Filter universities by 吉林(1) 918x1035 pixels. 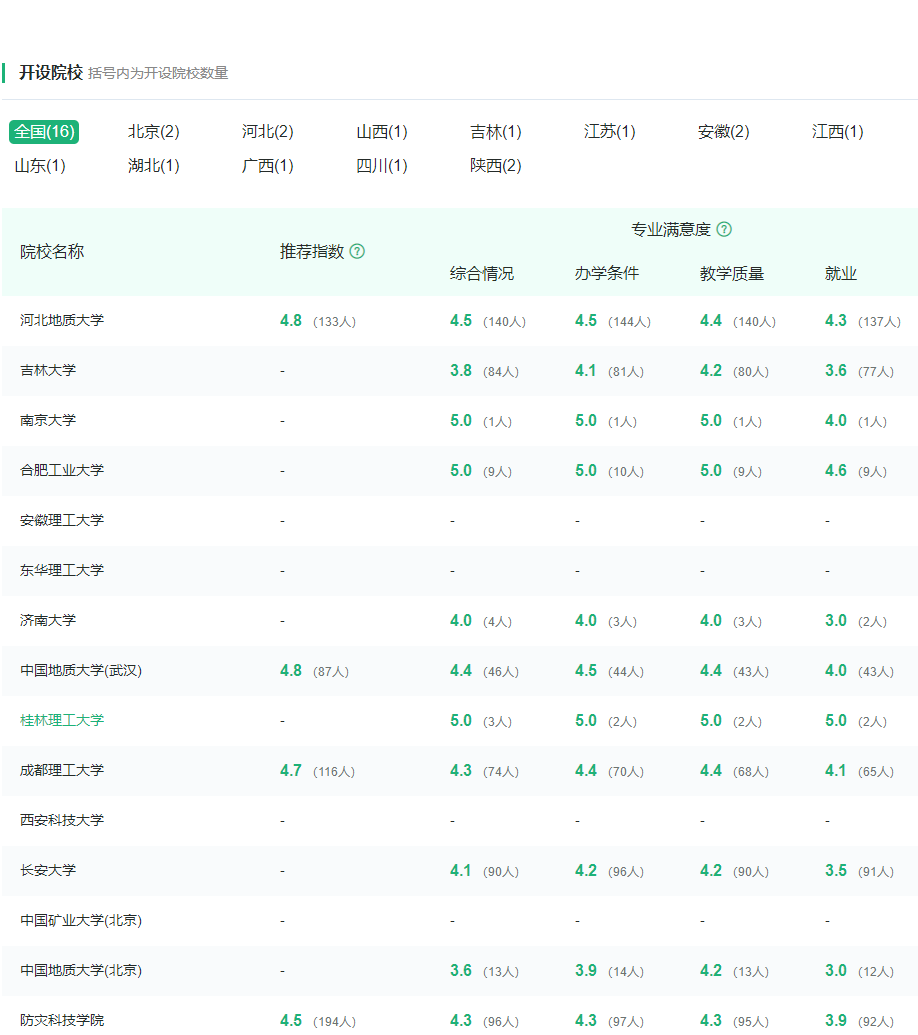coord(496,131)
